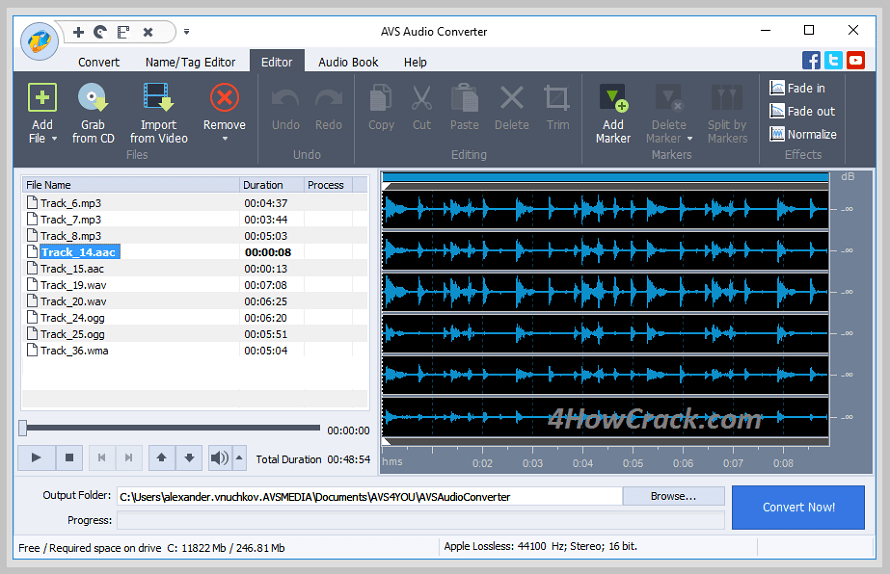Click the blue waveform overview bar

point(606,178)
